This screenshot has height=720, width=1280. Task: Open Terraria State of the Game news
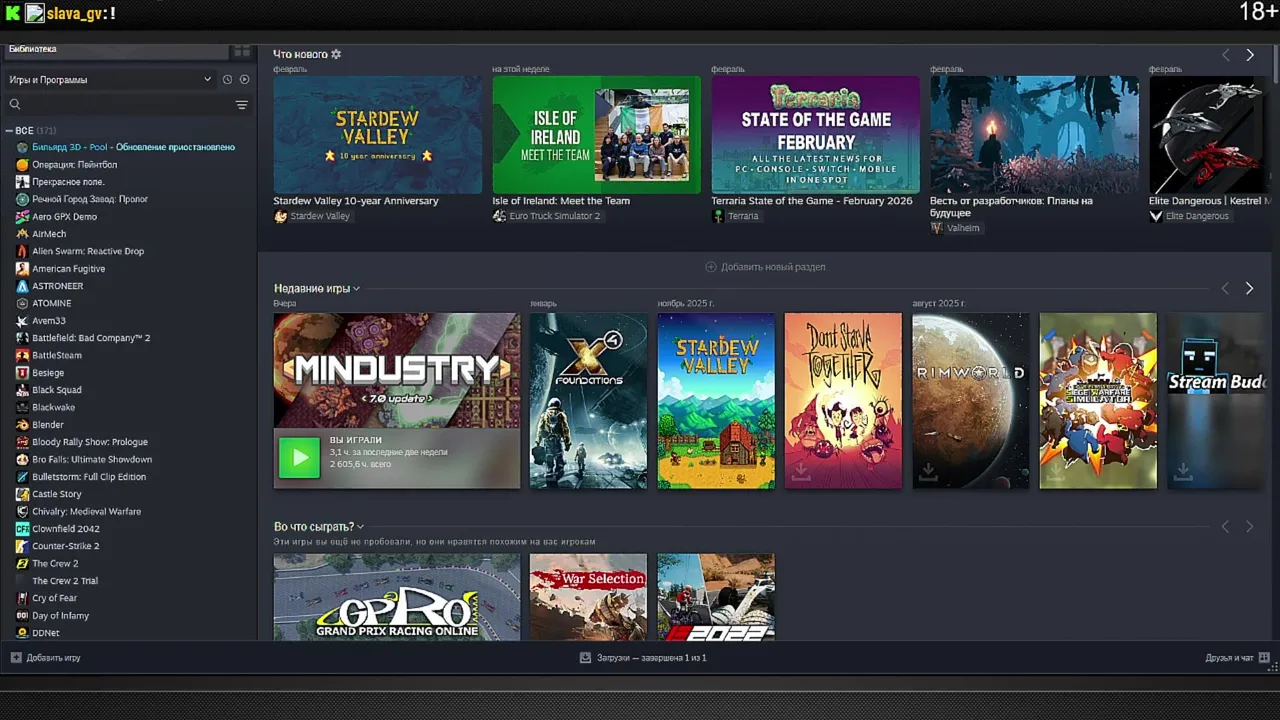tap(815, 135)
